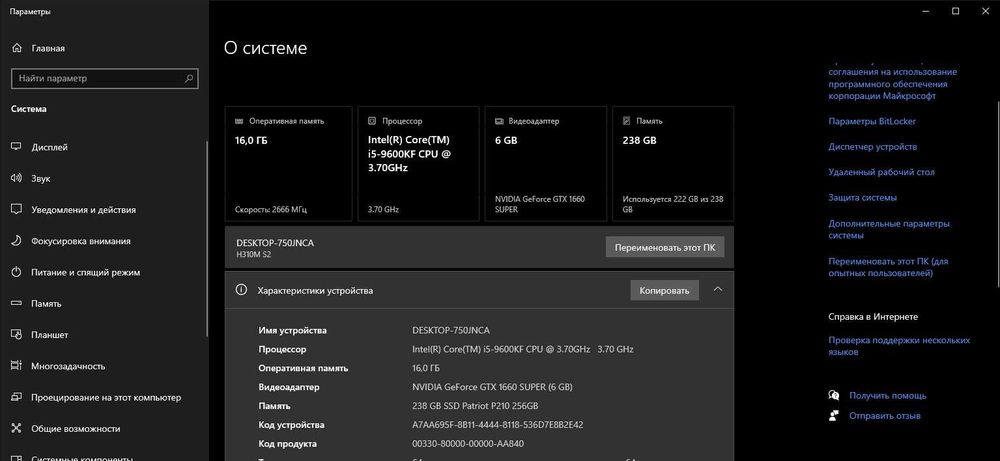Click the Home (Главная) house icon
Viewport: 1000px width, 461px height.
click(x=17, y=48)
